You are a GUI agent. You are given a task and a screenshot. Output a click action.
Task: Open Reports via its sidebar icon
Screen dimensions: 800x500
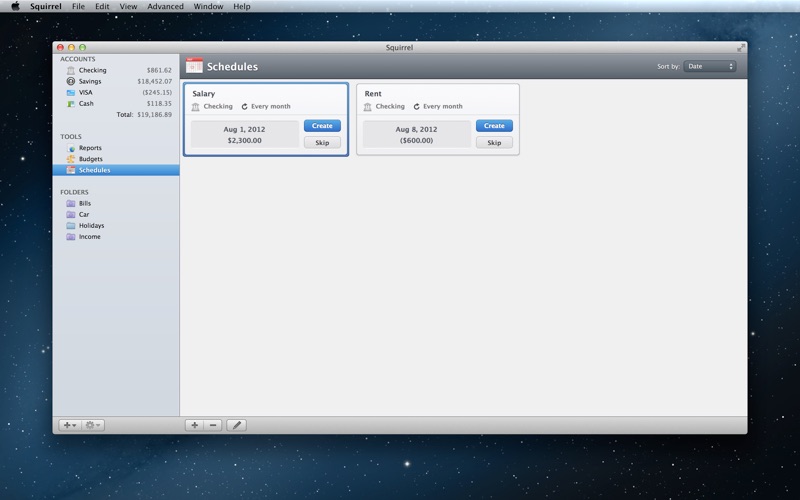click(70, 148)
